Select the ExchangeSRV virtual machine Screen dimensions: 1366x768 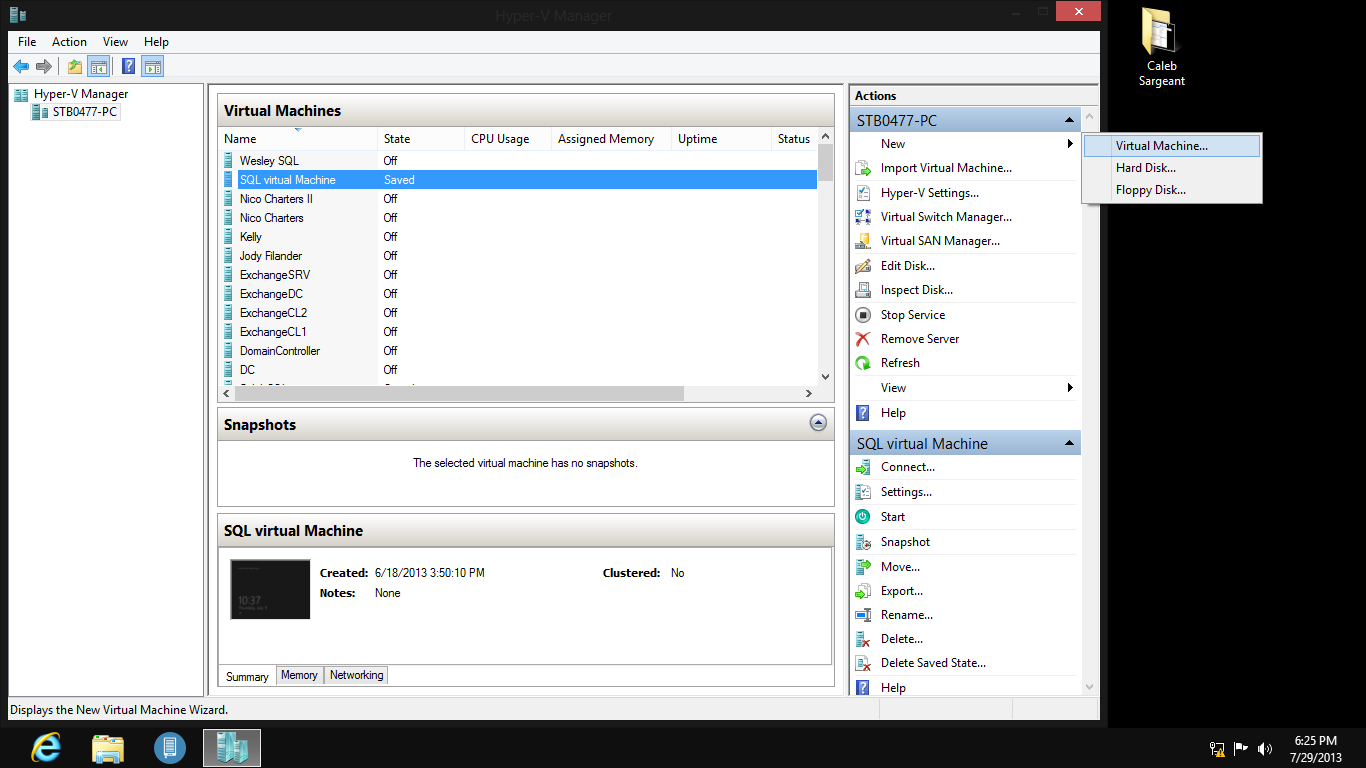click(x=518, y=275)
